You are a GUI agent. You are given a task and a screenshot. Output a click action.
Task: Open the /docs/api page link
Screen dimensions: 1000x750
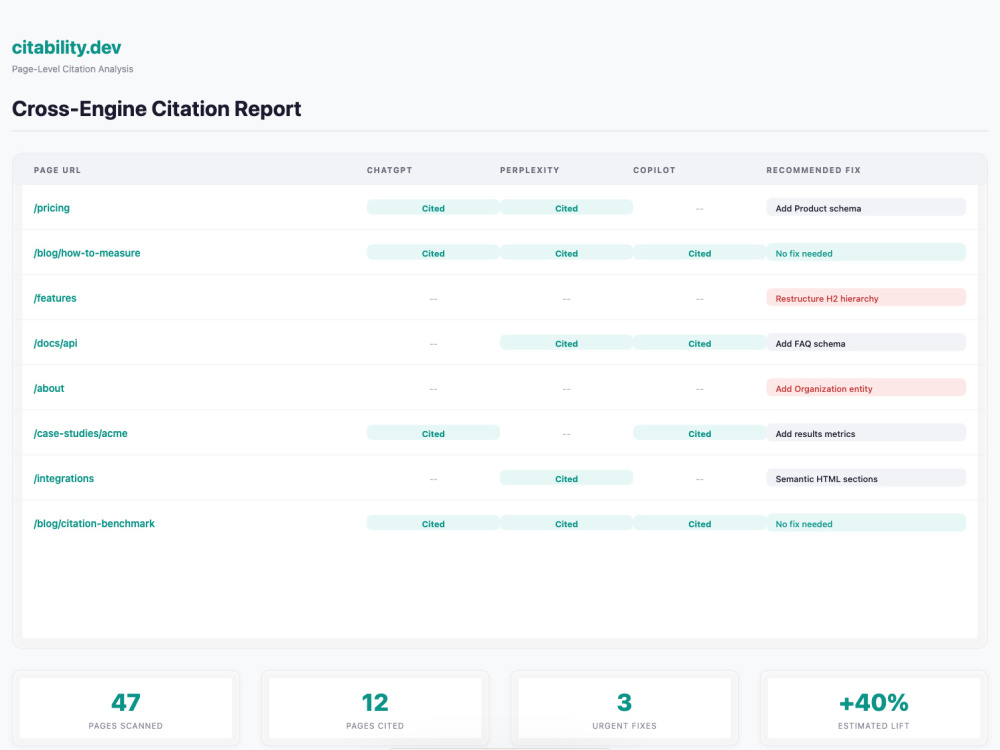click(x=55, y=343)
